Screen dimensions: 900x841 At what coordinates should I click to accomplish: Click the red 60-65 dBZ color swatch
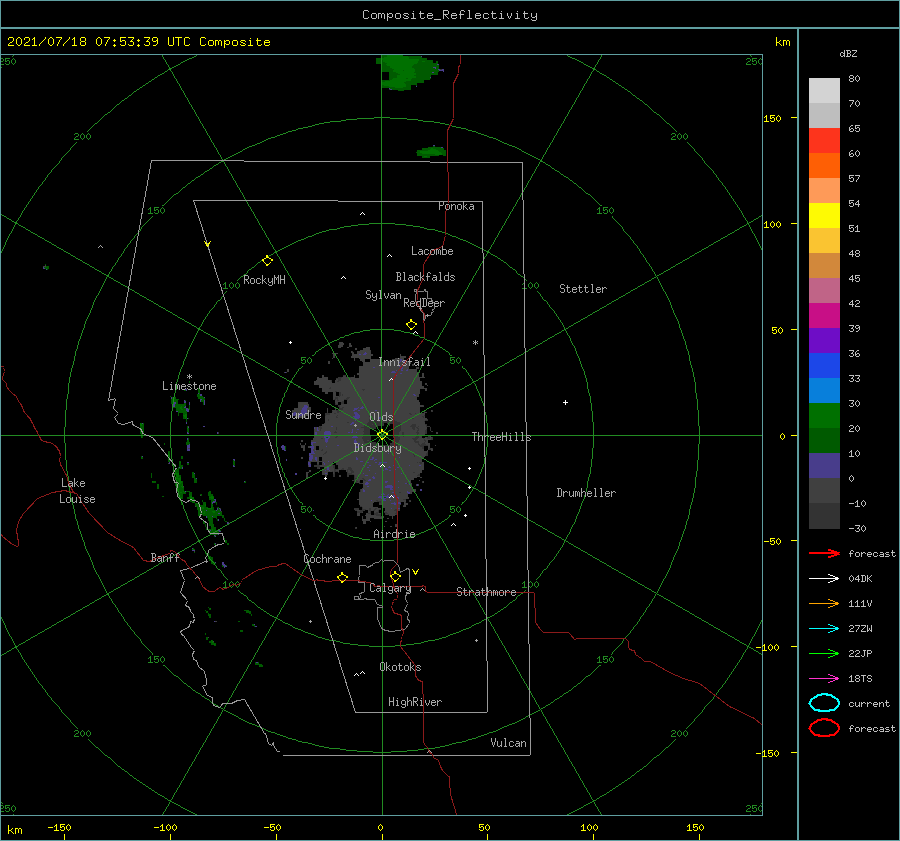(x=824, y=140)
